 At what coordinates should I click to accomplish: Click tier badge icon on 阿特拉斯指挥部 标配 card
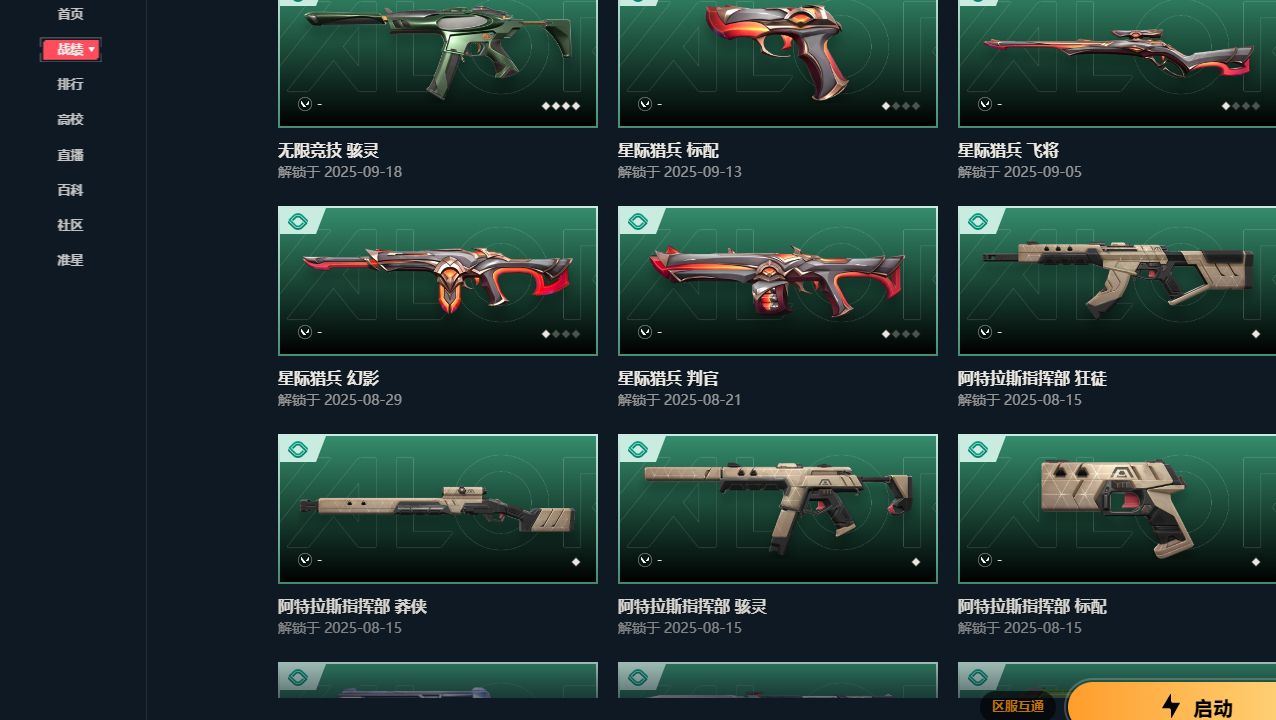pos(977,450)
